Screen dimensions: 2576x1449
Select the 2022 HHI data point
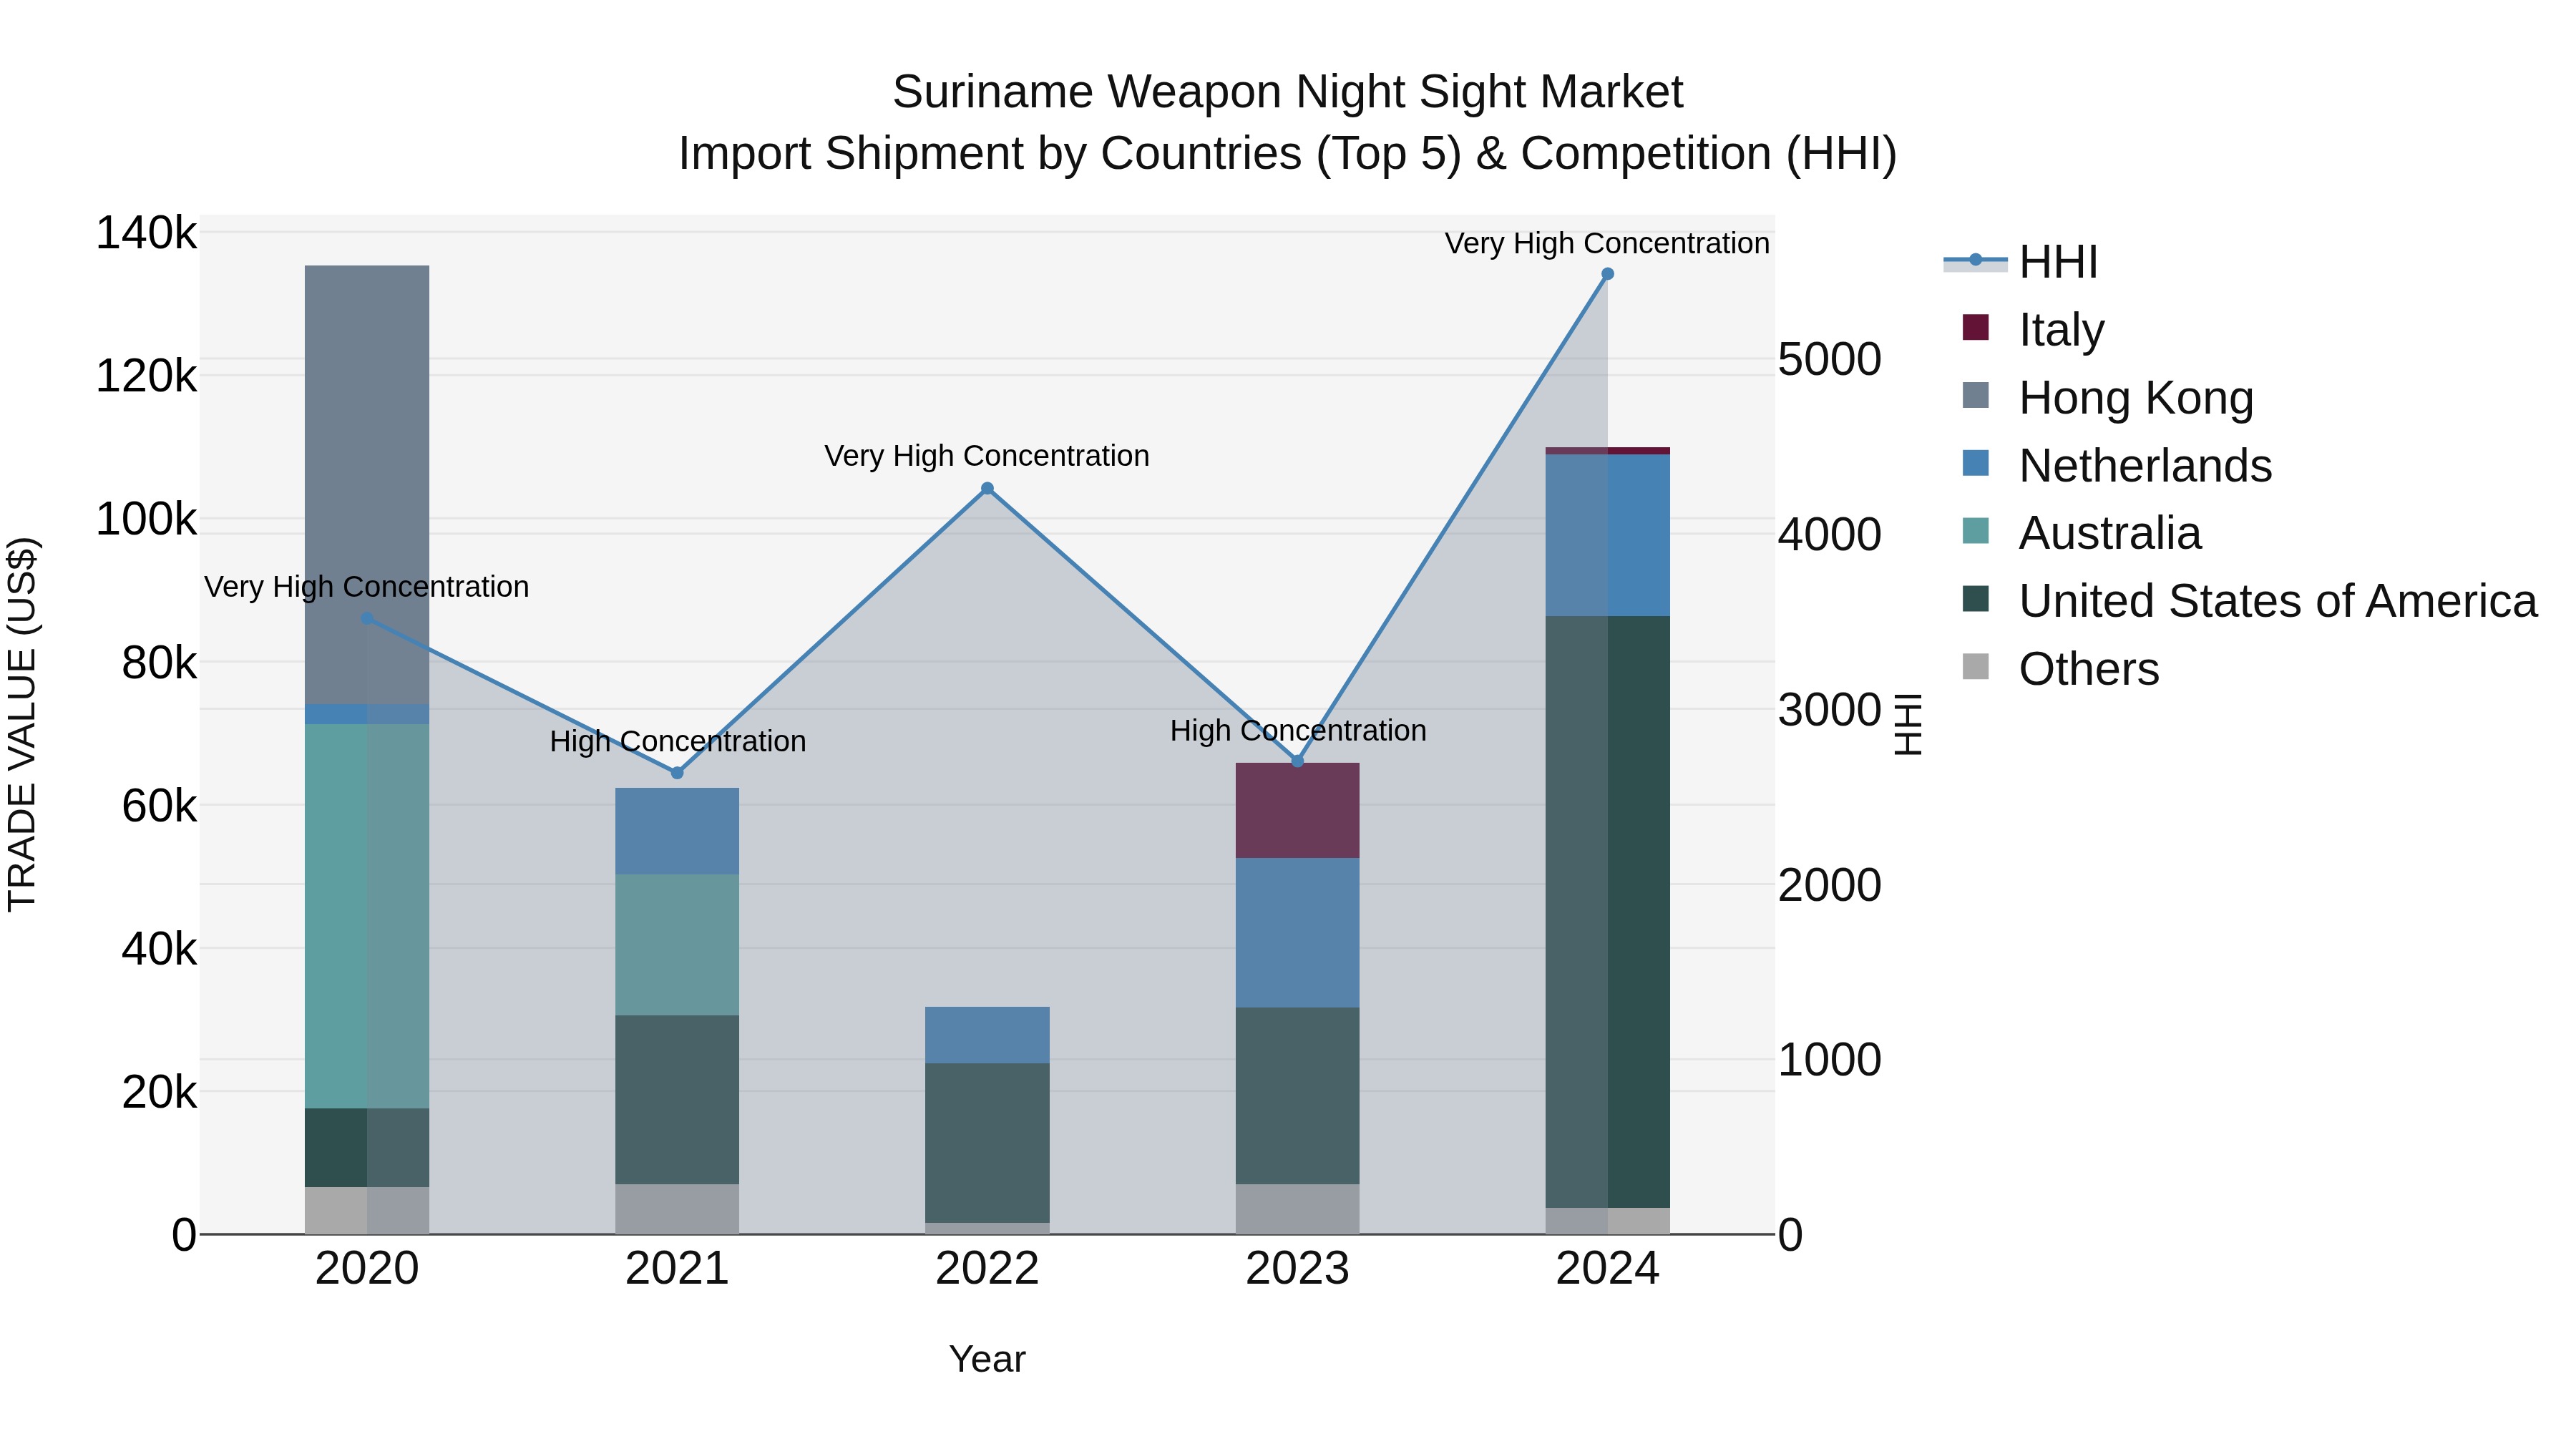pyautogui.click(x=987, y=489)
